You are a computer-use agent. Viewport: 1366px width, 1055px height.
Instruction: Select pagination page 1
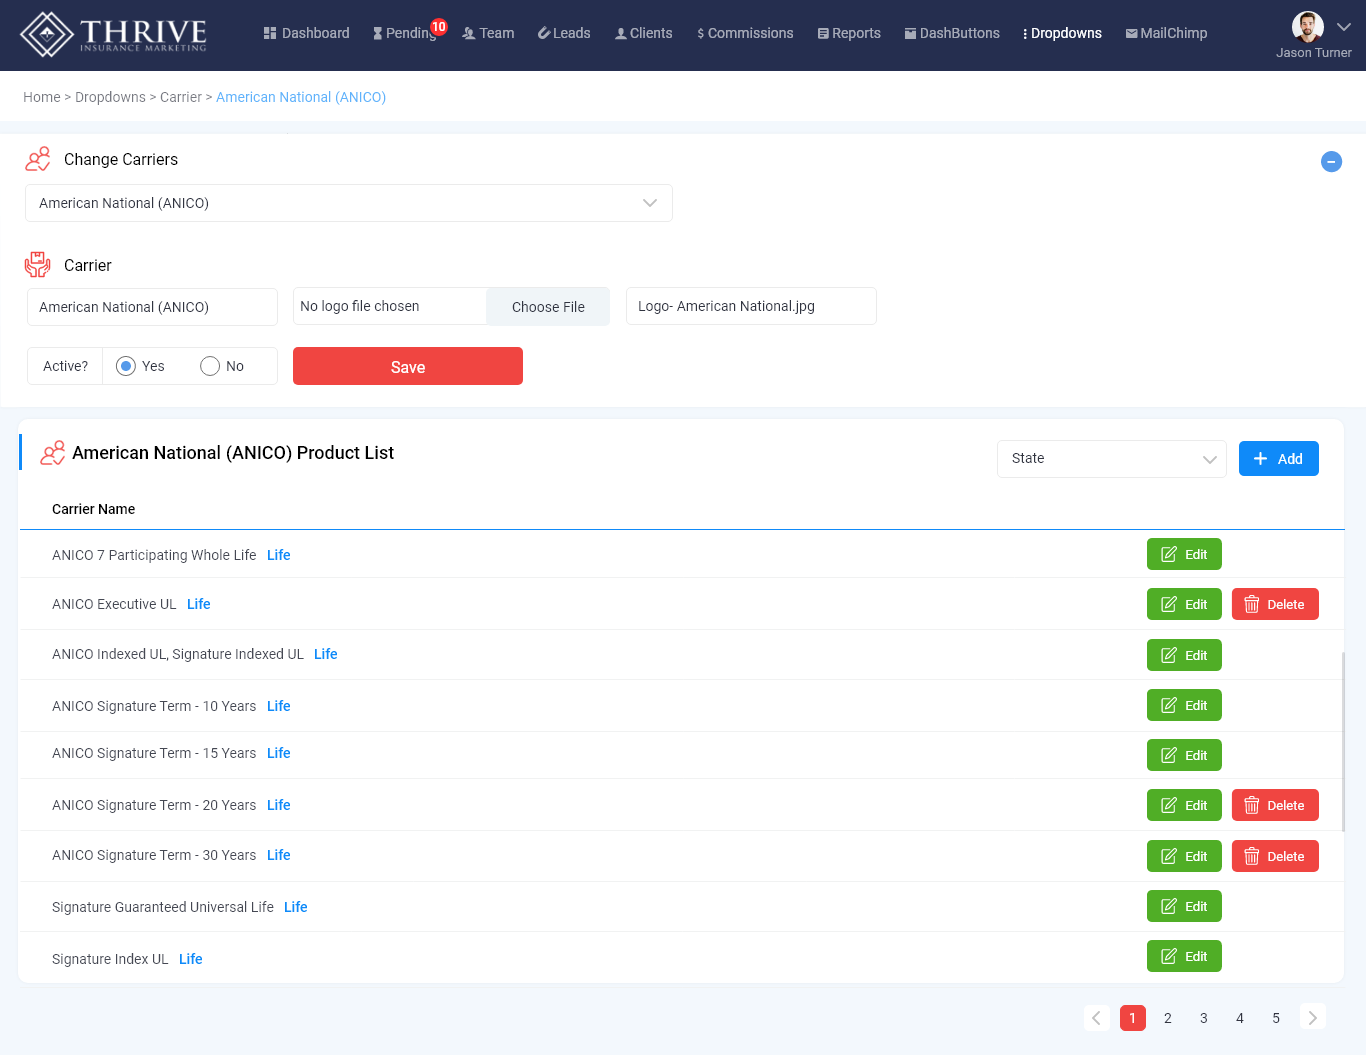click(1132, 1018)
